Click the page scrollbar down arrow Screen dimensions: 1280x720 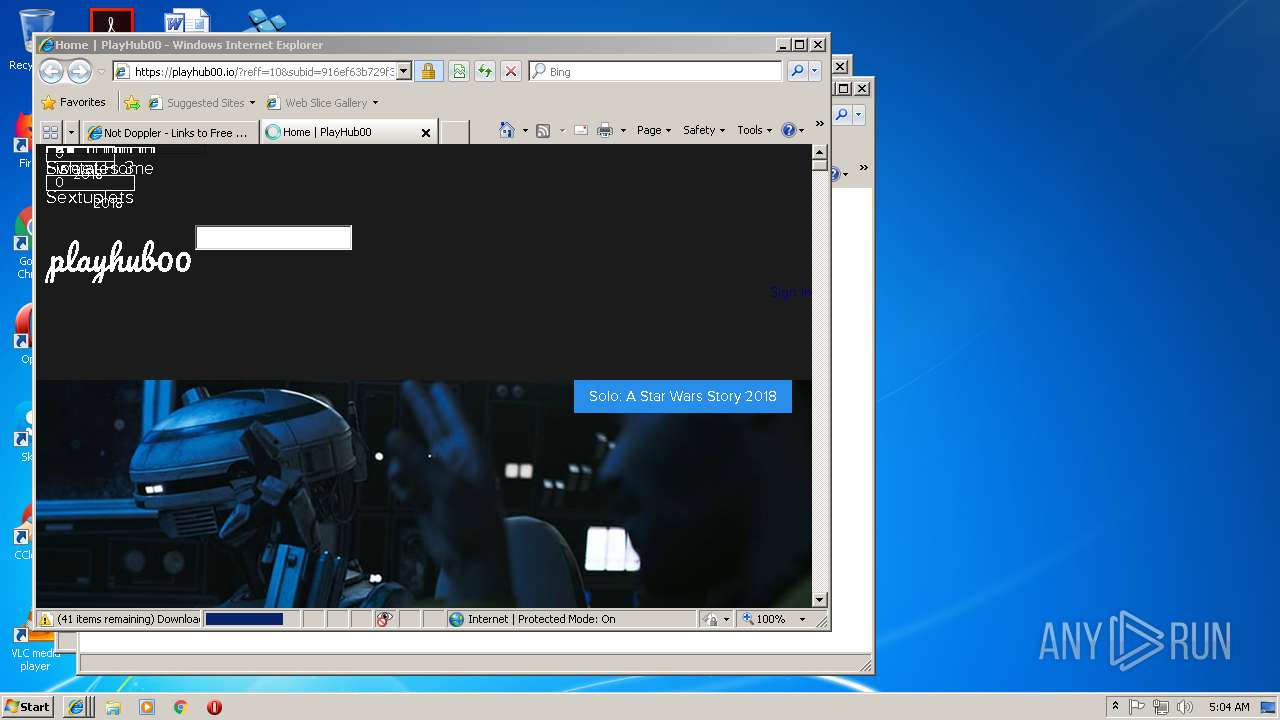(820, 600)
